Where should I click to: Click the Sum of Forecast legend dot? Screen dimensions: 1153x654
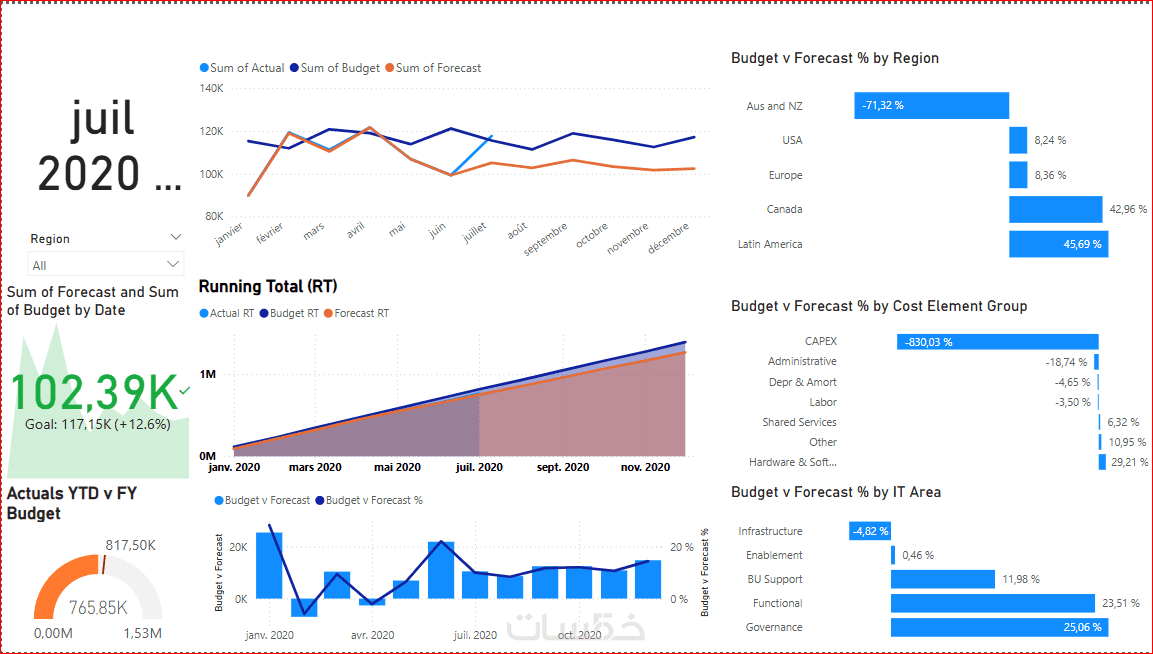click(390, 68)
